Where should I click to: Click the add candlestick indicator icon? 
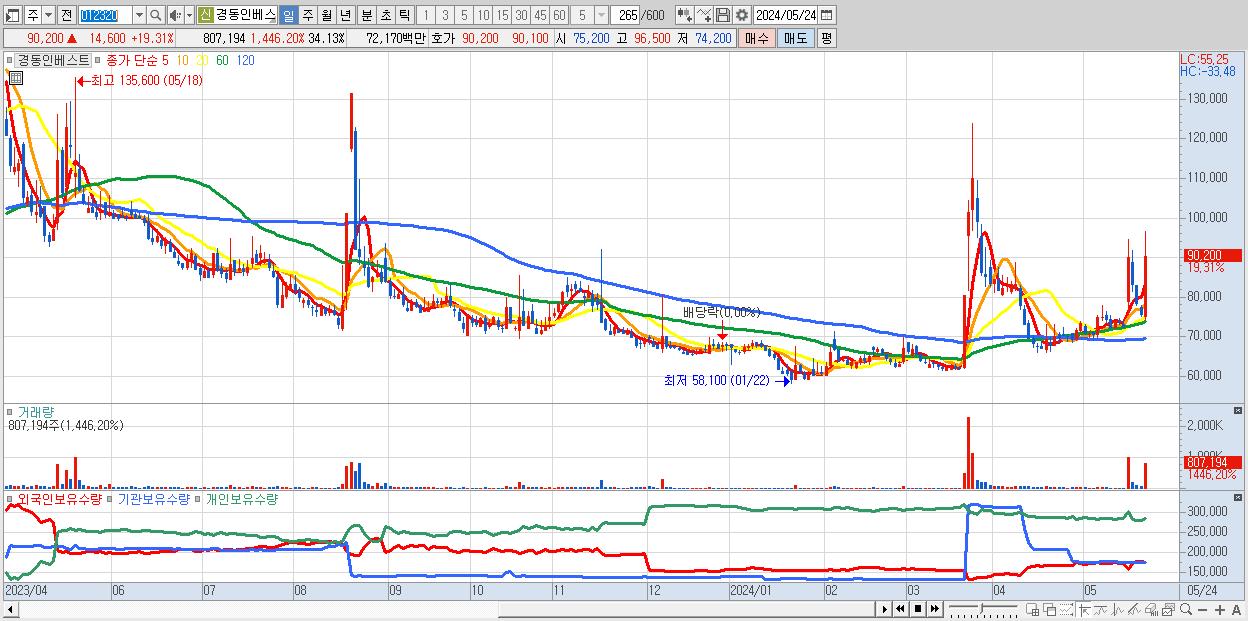coord(685,15)
